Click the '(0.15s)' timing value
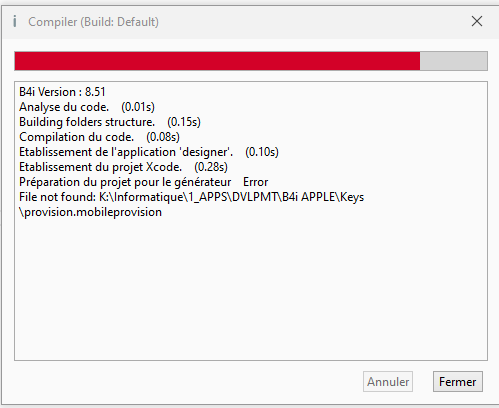 coord(184,122)
